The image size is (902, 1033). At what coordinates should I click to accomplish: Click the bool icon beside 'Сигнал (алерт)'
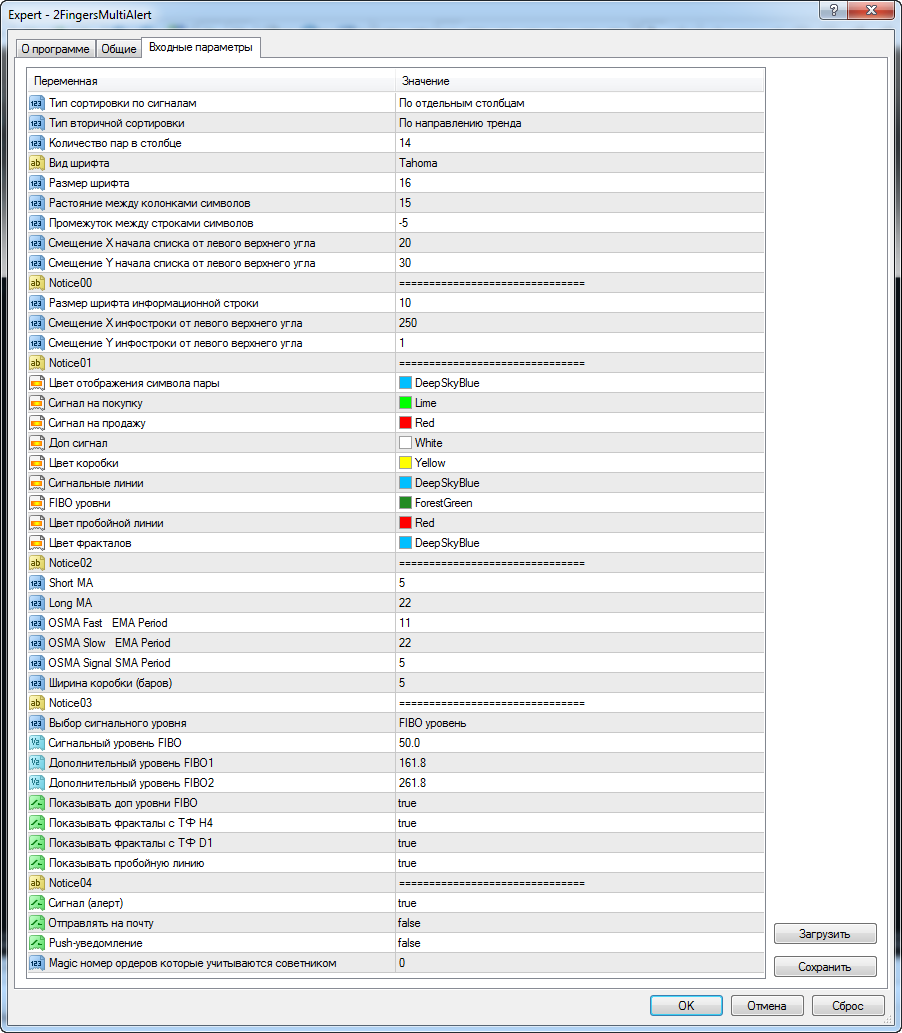coord(36,903)
